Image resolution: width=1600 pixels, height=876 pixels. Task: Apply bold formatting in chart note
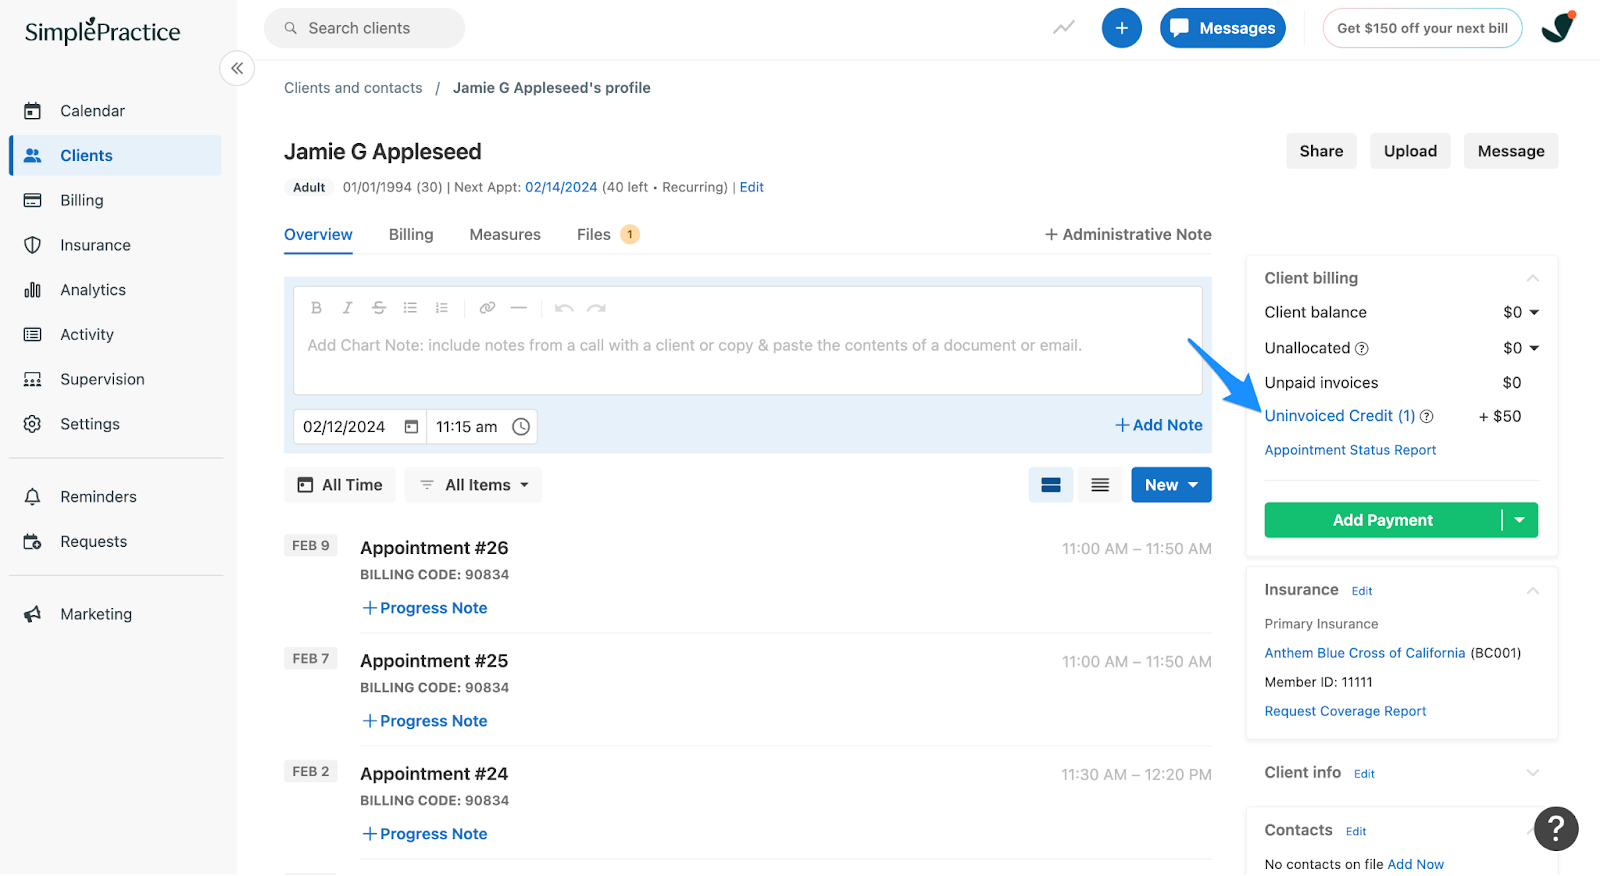(x=316, y=308)
